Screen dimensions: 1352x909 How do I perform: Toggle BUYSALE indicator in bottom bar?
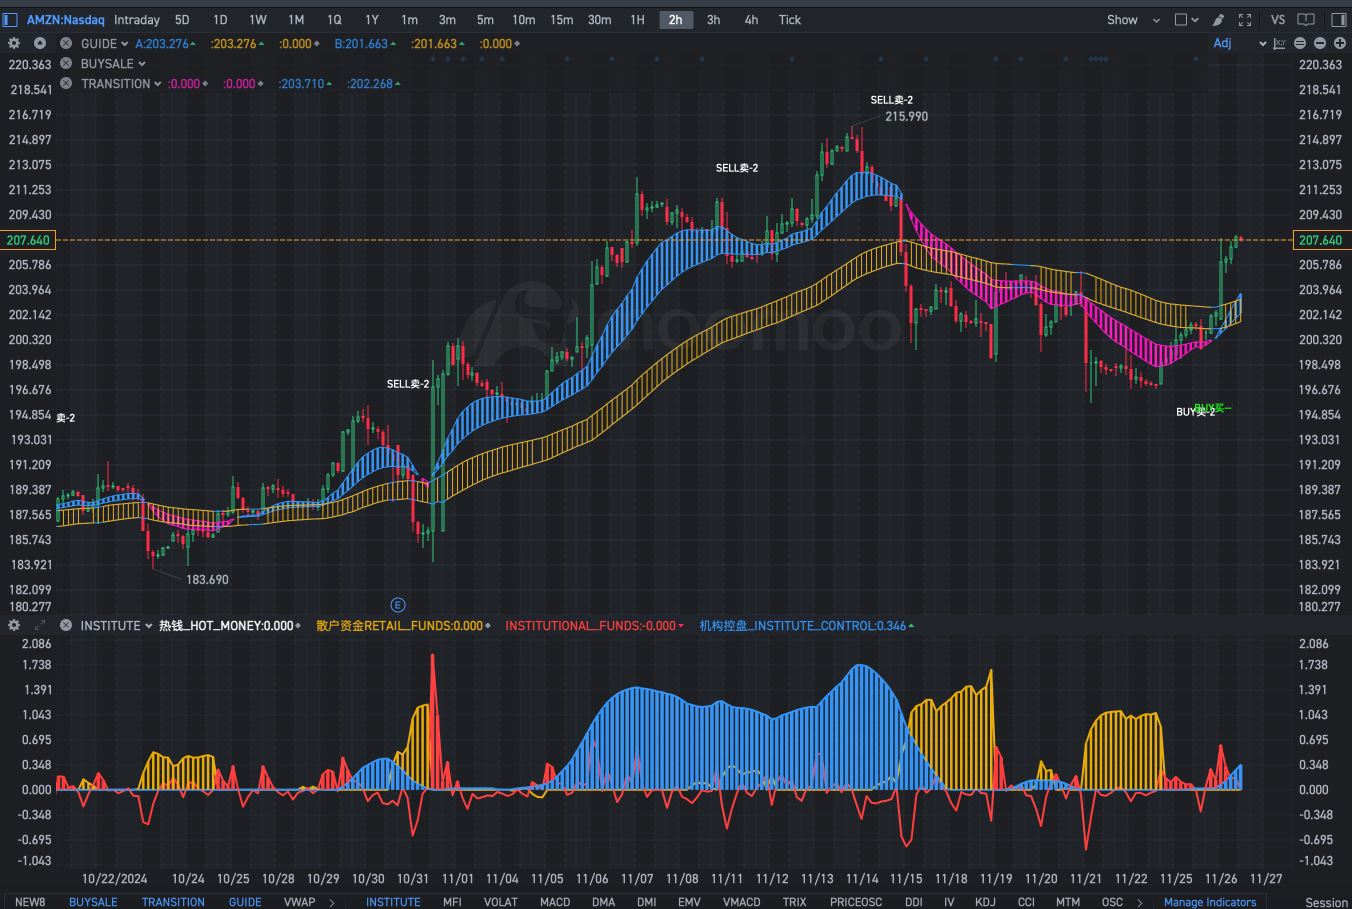(93, 901)
